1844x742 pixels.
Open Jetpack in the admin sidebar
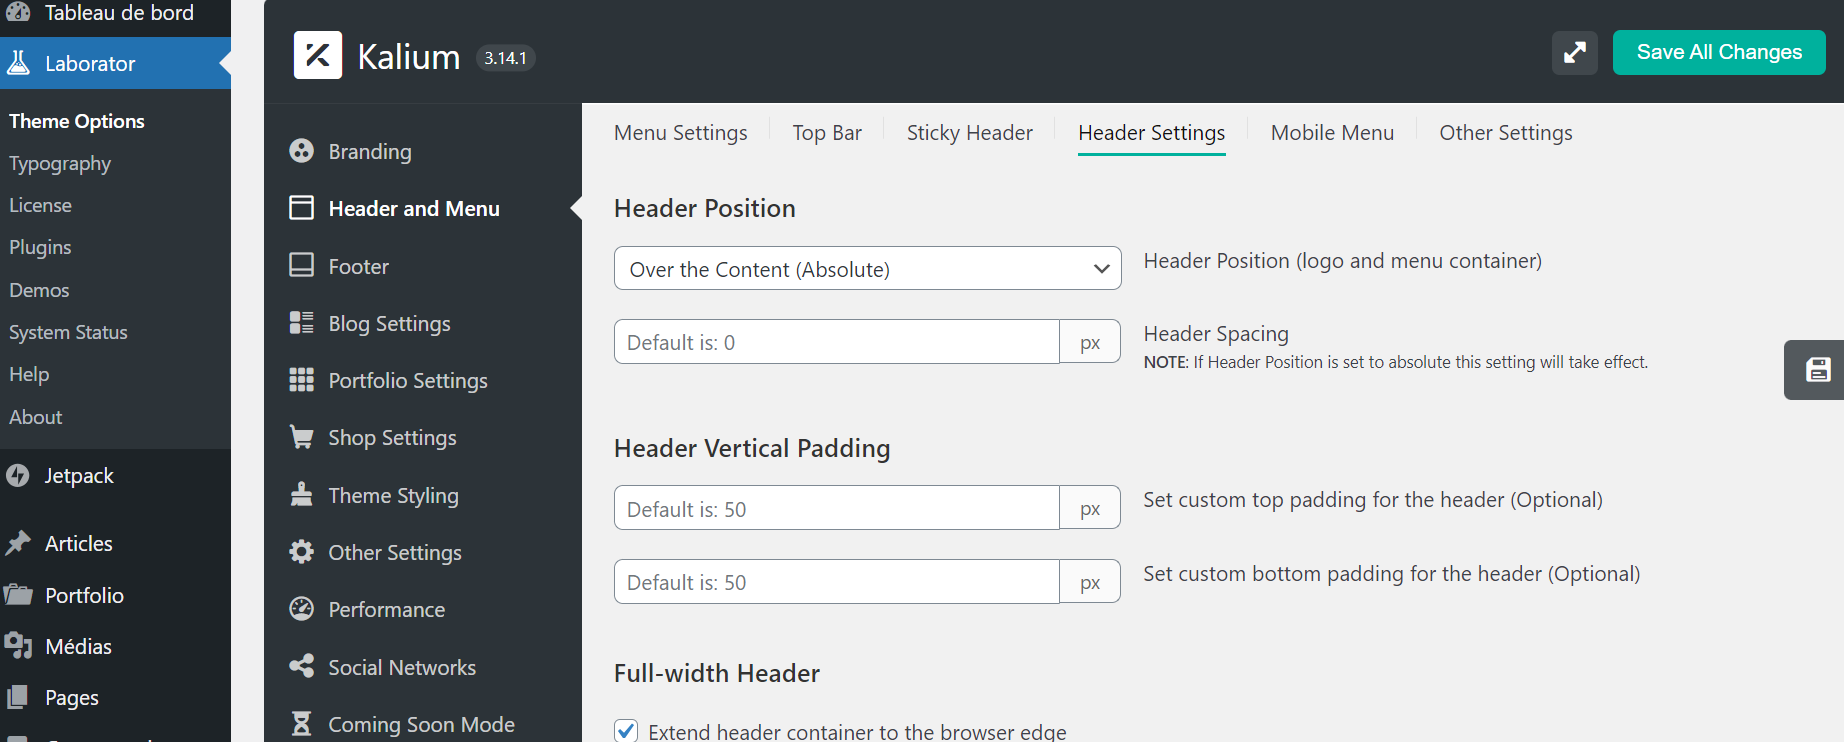point(78,476)
